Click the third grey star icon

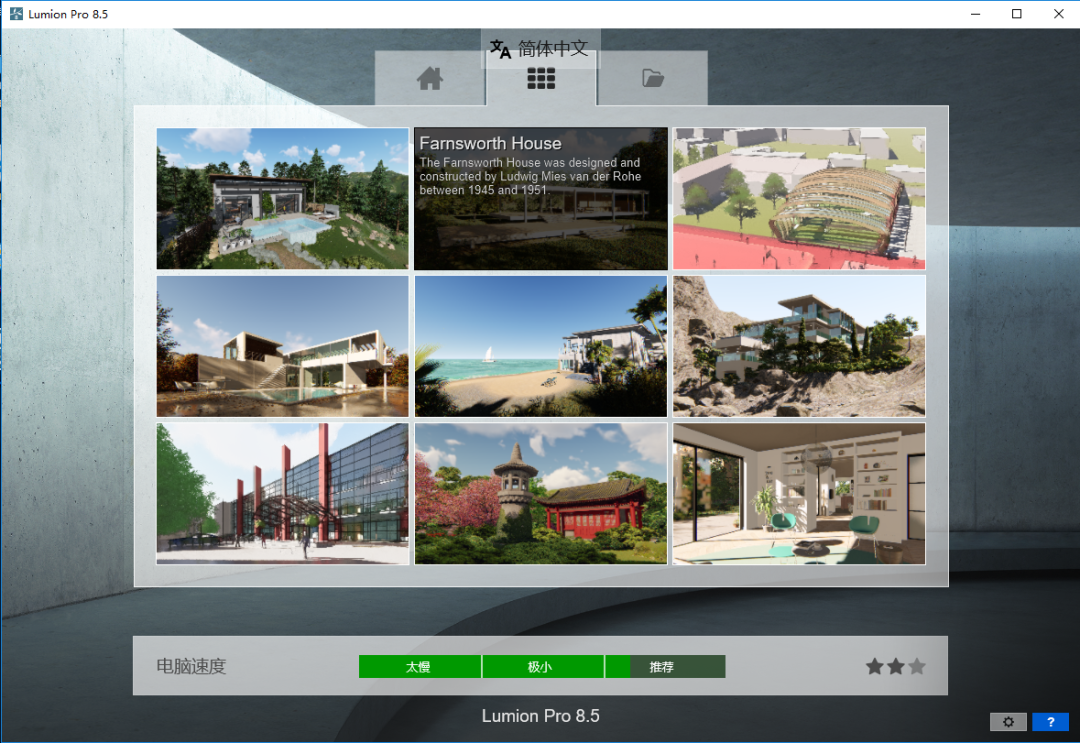coord(917,666)
